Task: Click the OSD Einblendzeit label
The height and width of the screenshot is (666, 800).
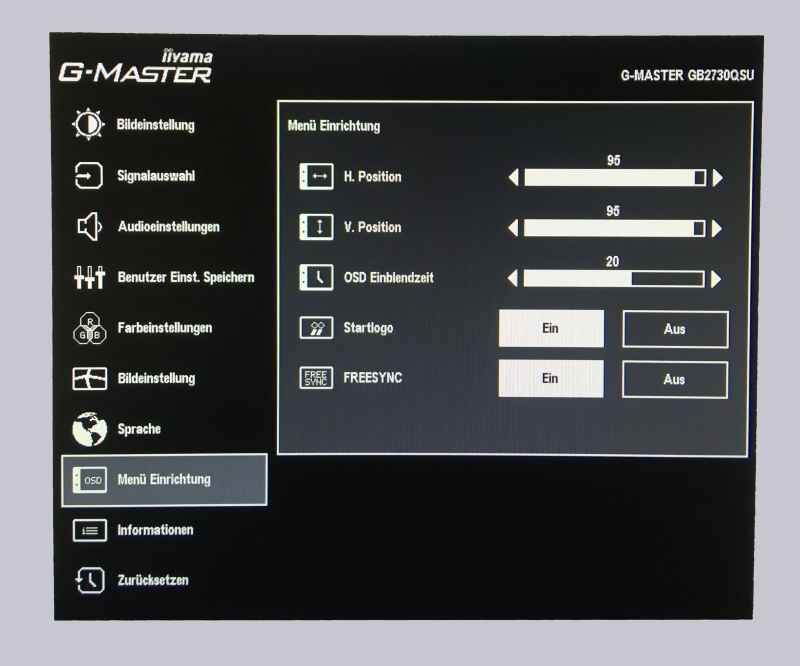Action: click(388, 278)
